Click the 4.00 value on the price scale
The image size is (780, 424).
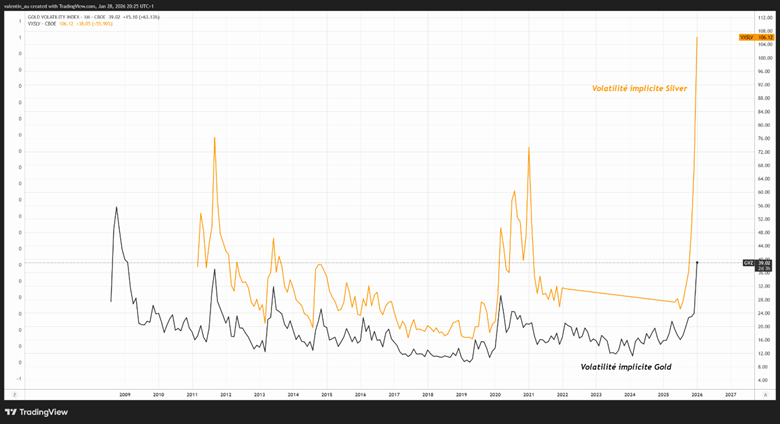(763, 380)
